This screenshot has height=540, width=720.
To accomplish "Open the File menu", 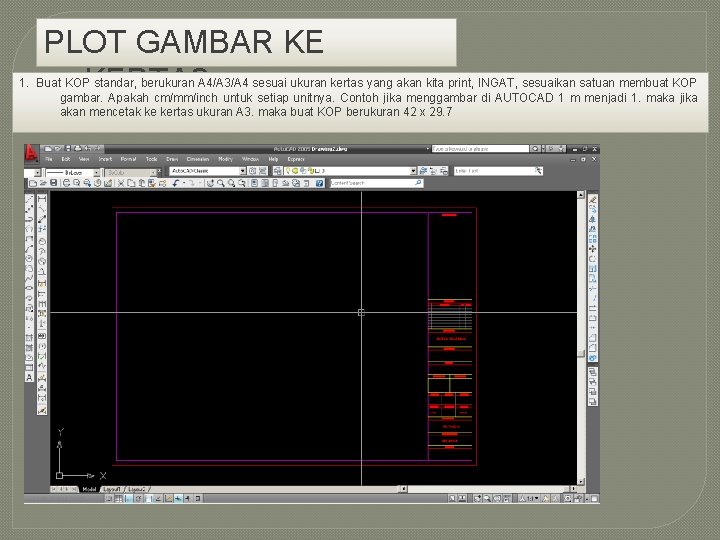I will pyautogui.click(x=49, y=159).
